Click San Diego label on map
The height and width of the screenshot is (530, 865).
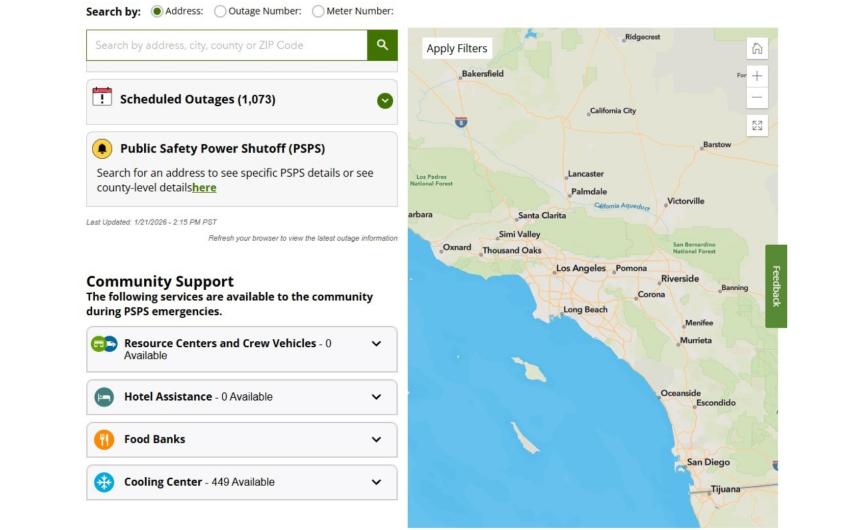point(708,462)
